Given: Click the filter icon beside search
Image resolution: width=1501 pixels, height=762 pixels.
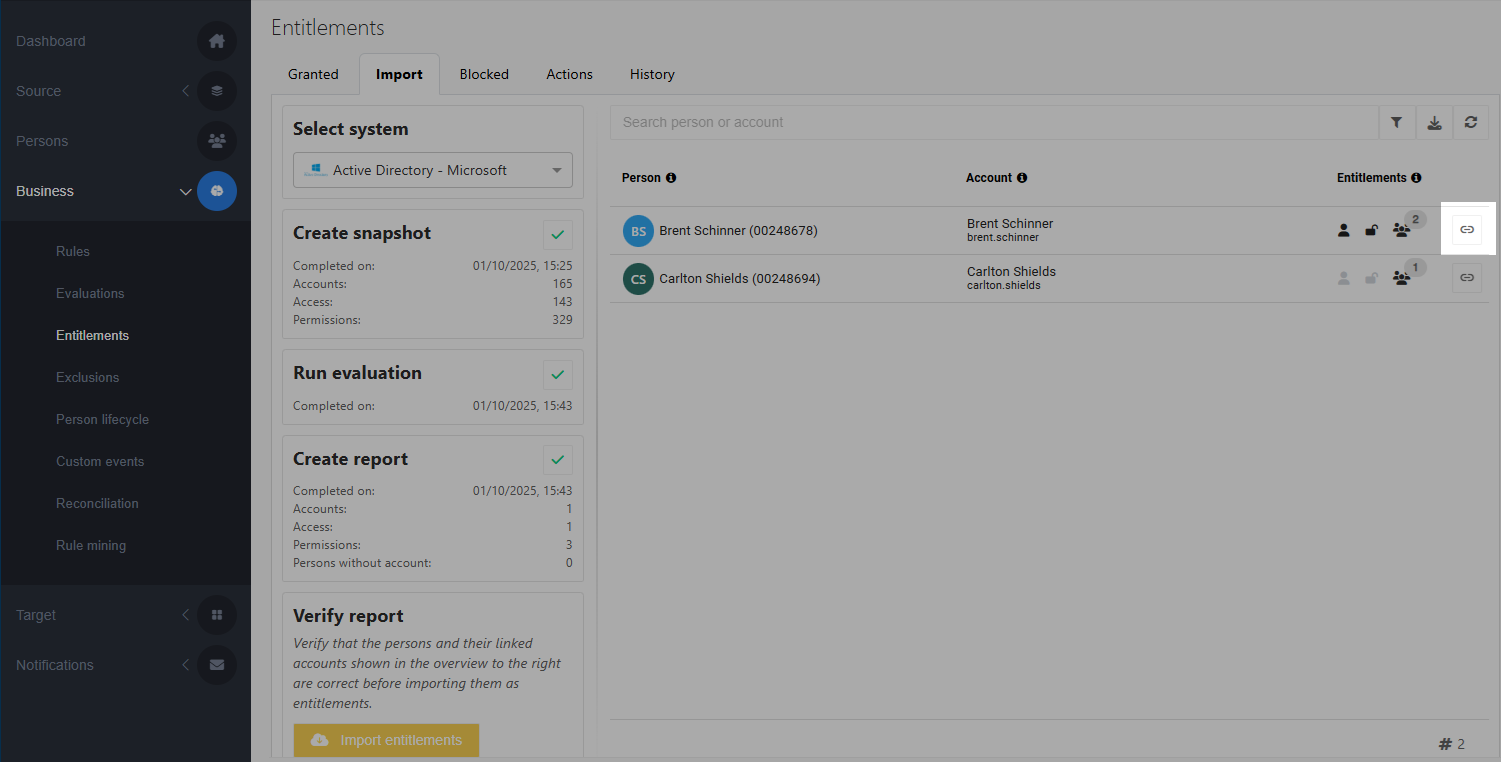Looking at the screenshot, I should point(1396,123).
